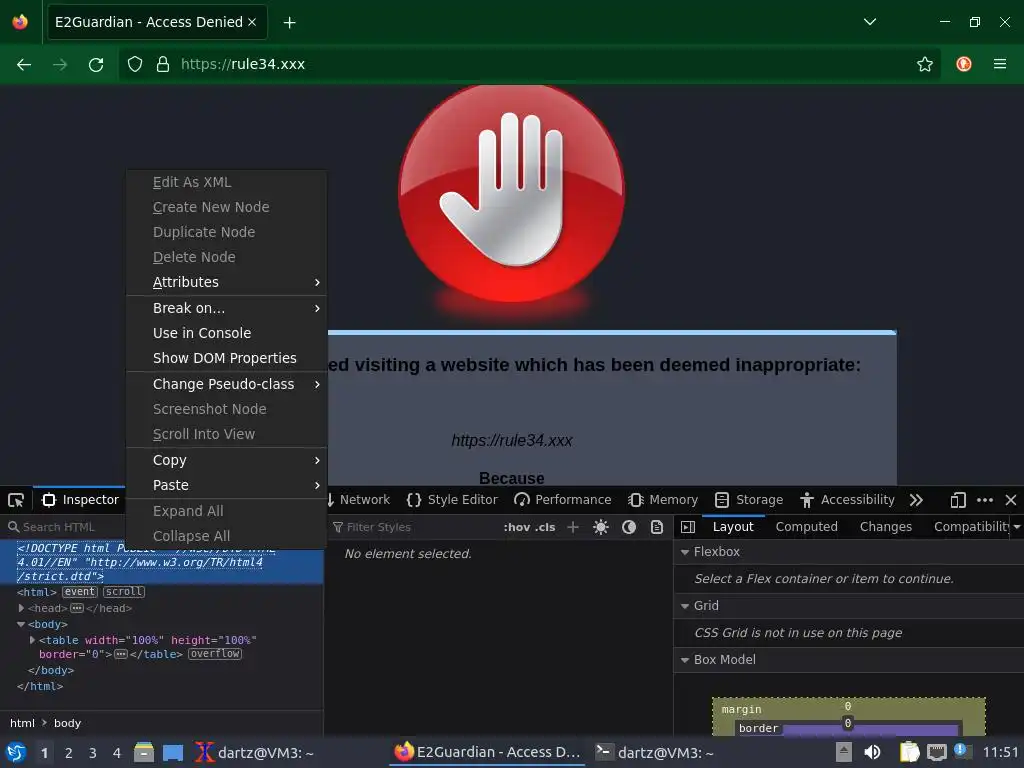1024x768 pixels.
Task: Open the tracking protection shield icon
Action: [135, 64]
